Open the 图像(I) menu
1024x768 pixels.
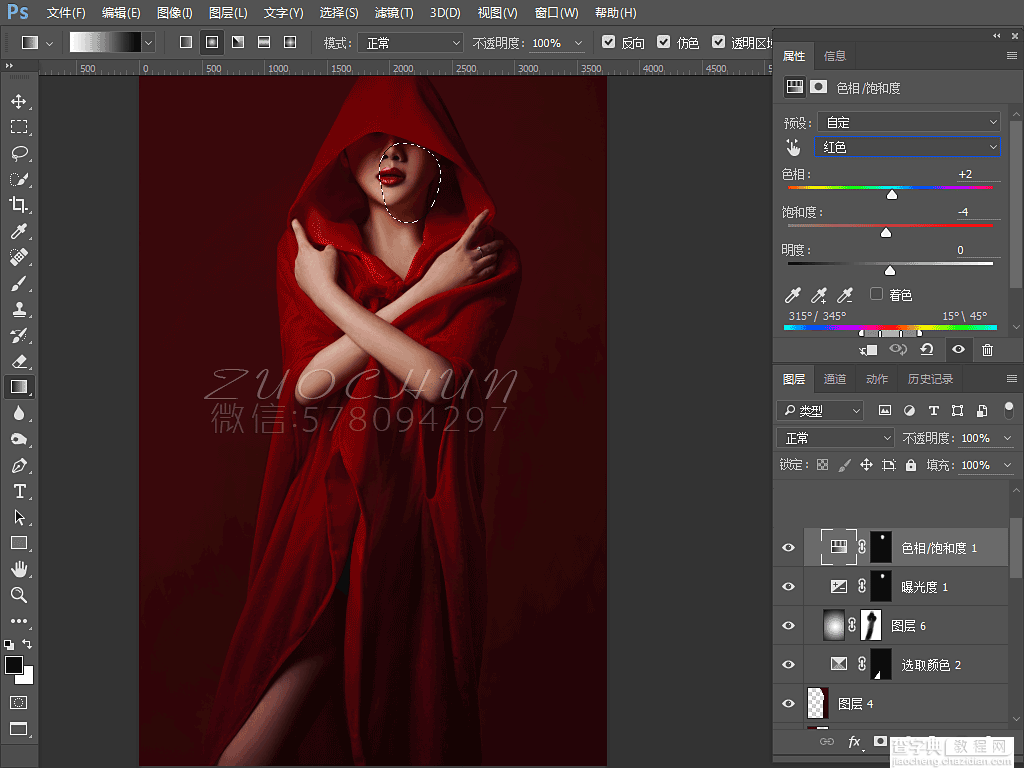pyautogui.click(x=174, y=13)
